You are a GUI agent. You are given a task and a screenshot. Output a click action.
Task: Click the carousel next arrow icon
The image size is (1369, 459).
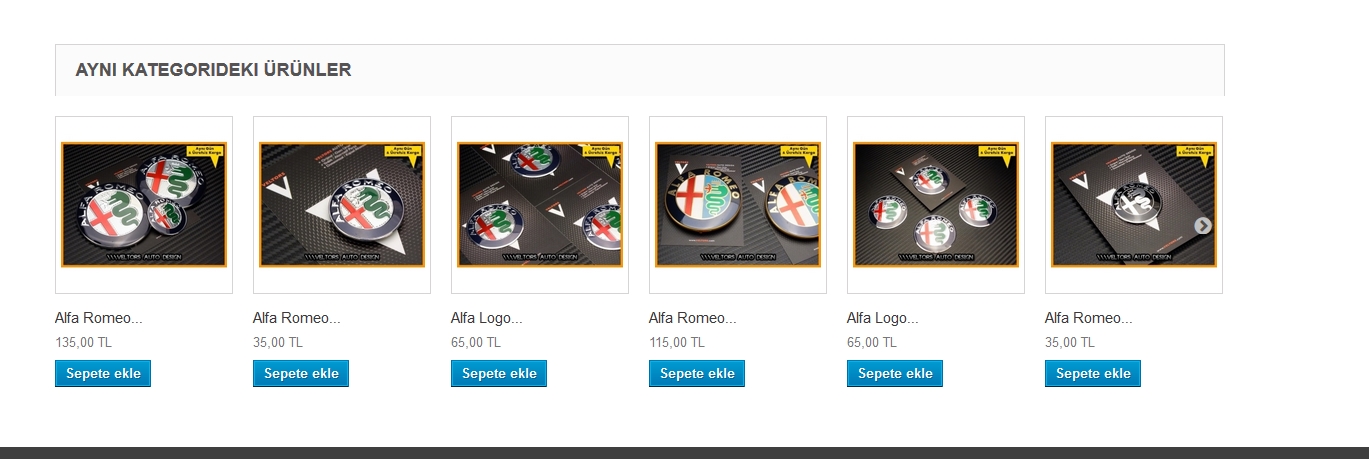click(x=1203, y=225)
